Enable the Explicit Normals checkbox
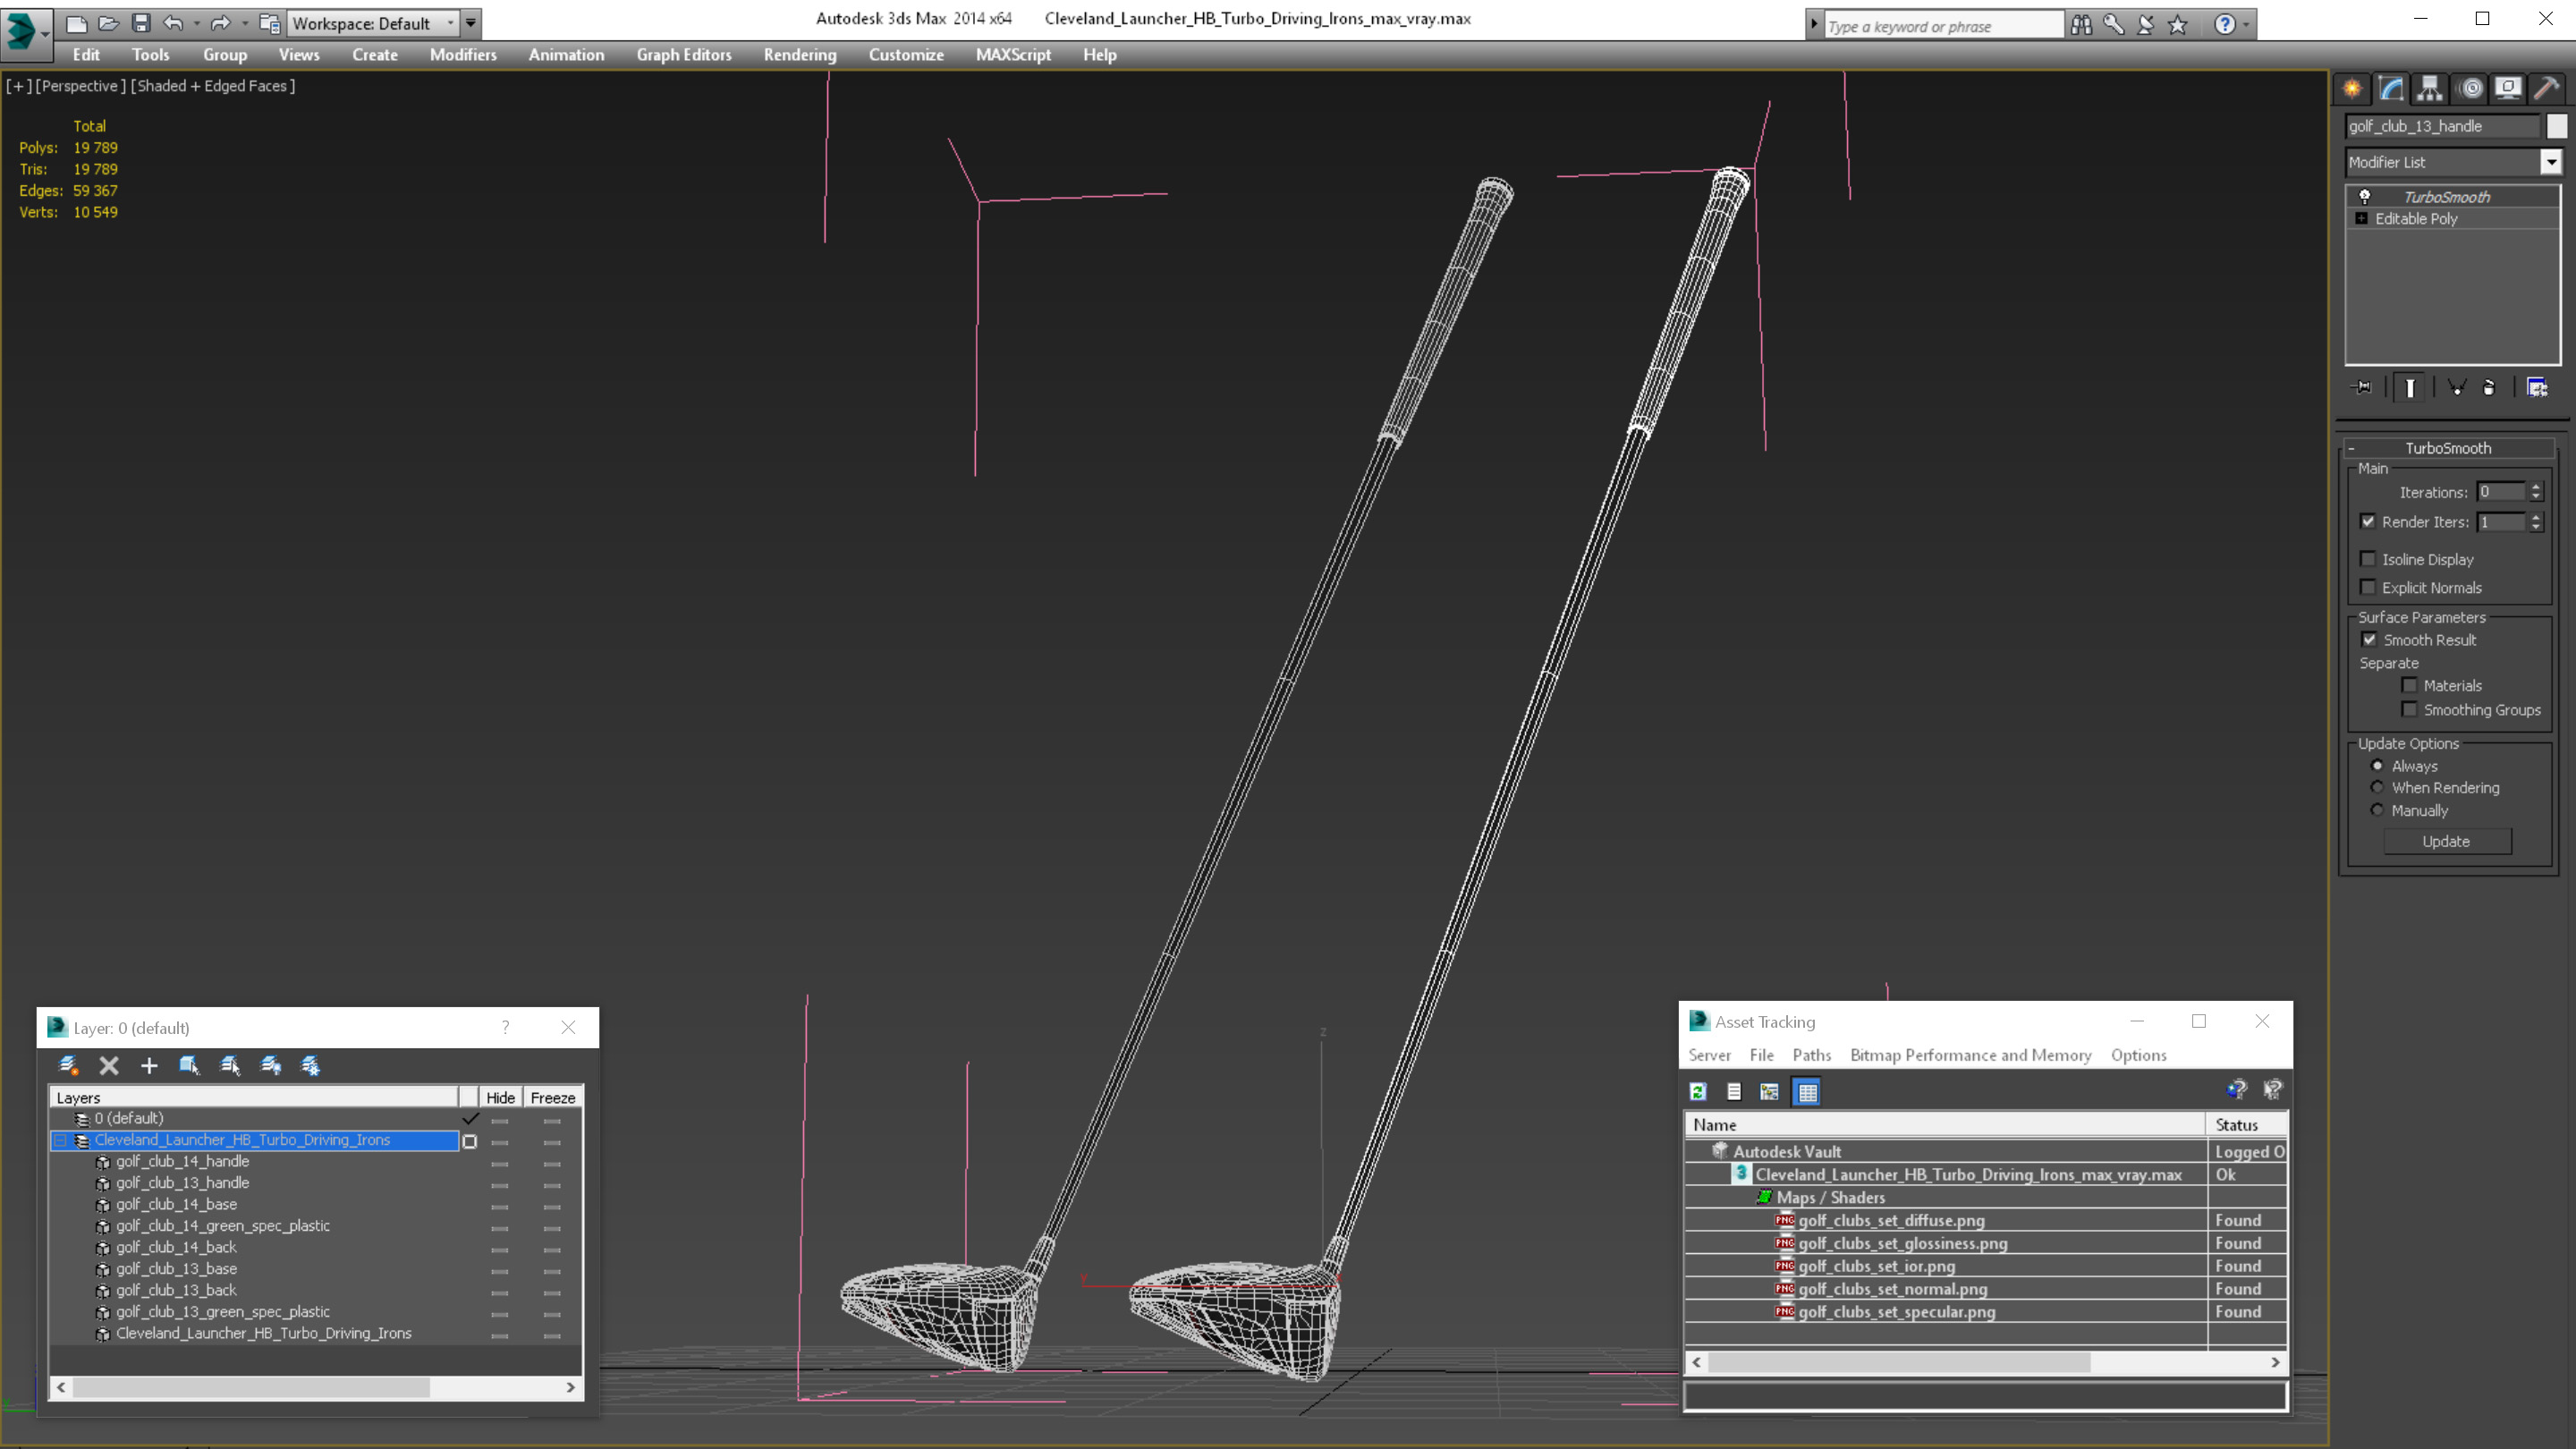 (2368, 587)
